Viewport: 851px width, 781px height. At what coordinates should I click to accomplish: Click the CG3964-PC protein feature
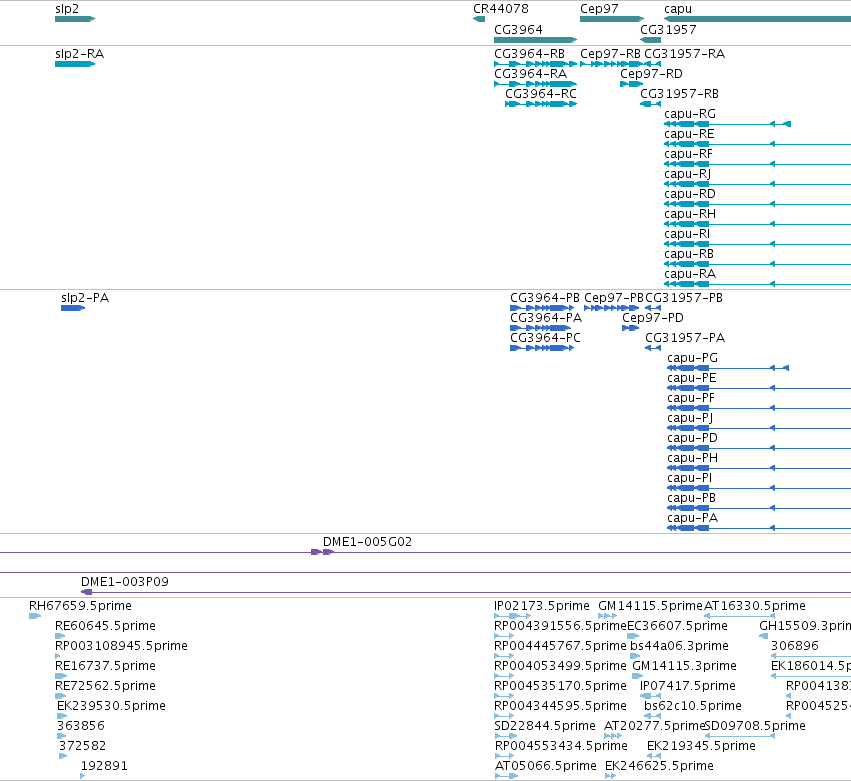click(x=542, y=348)
